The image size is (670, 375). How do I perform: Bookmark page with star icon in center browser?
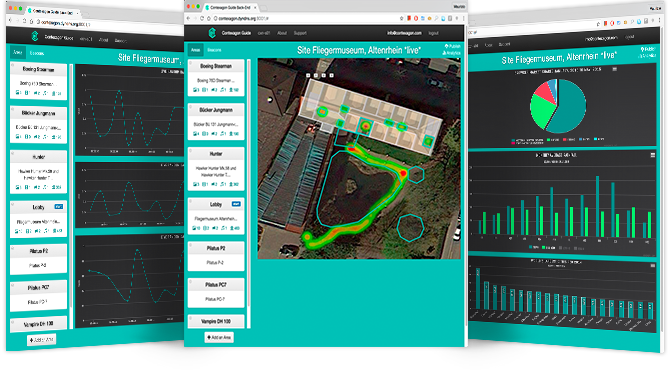pos(402,18)
